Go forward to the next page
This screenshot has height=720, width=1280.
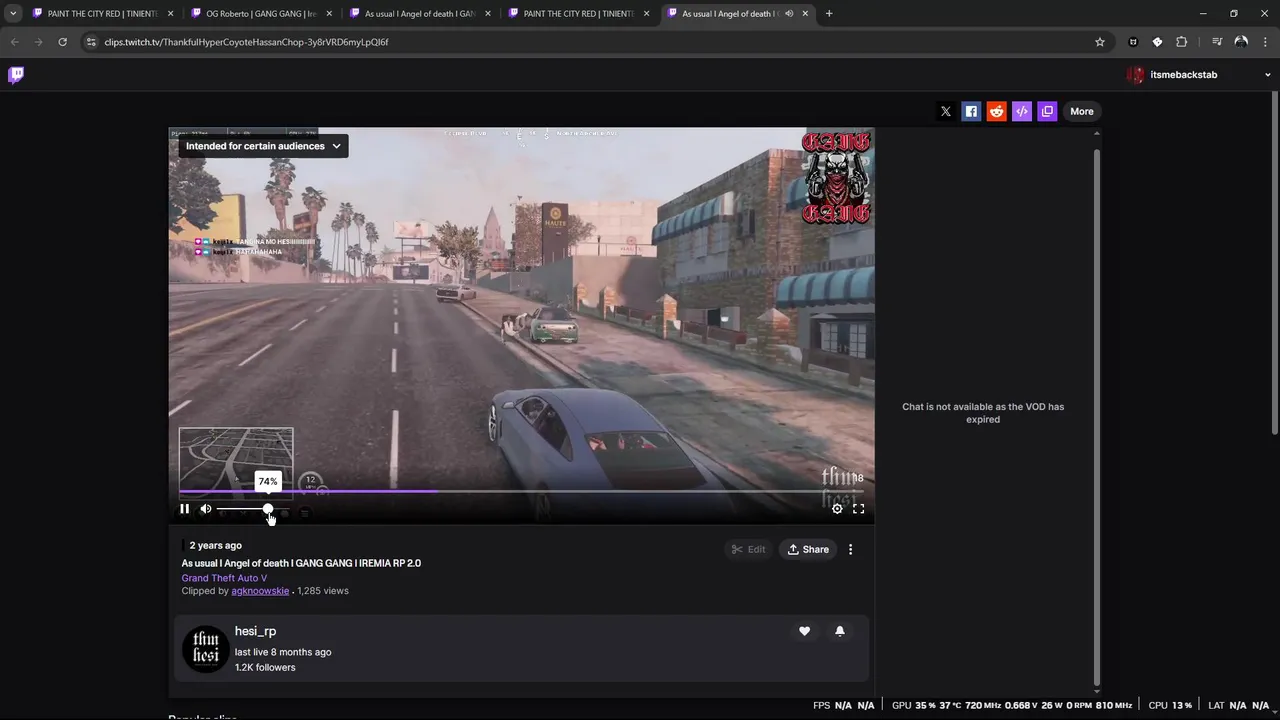[38, 42]
